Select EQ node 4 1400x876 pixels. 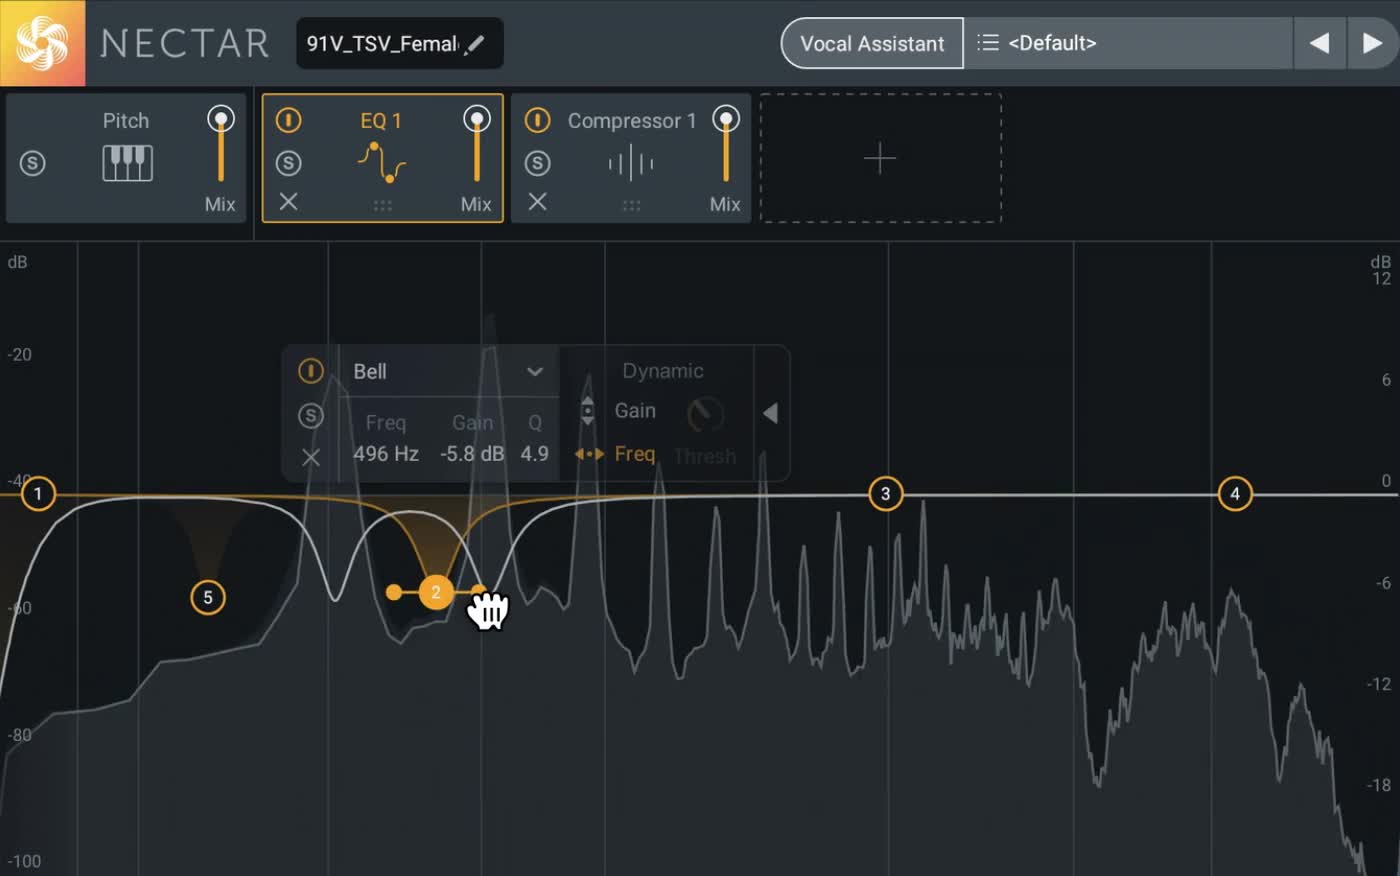(1235, 494)
